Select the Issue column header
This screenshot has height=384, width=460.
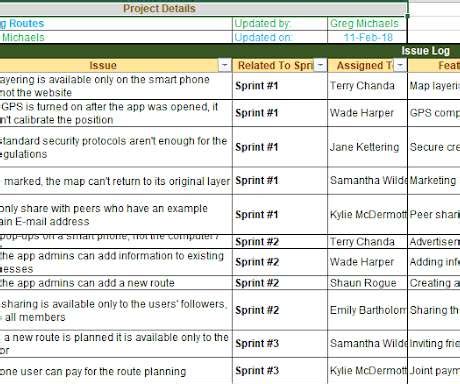(116, 65)
